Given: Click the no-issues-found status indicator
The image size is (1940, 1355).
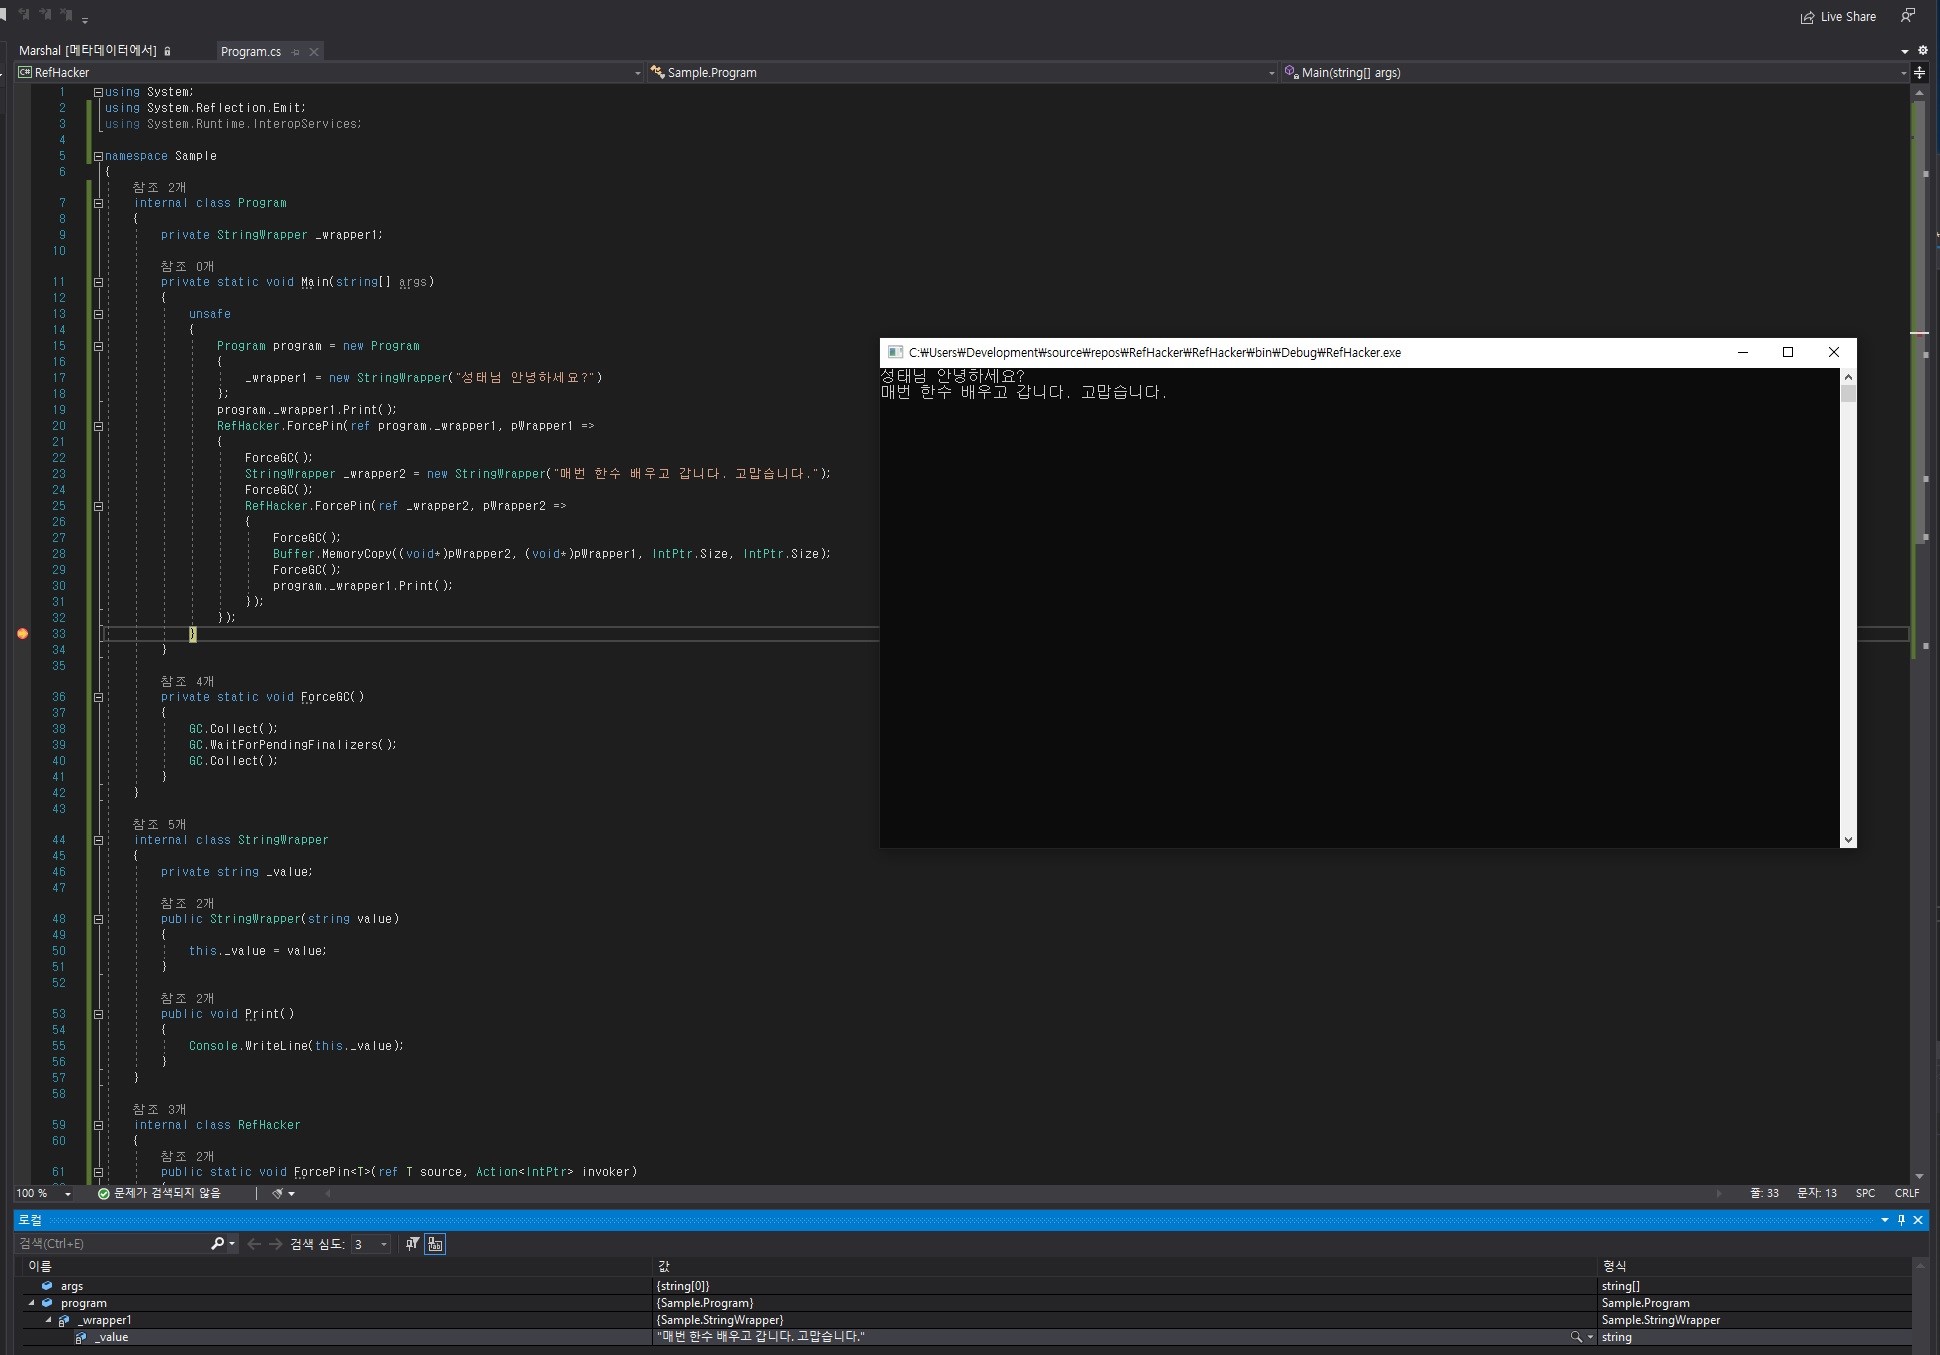Looking at the screenshot, I should tap(159, 1193).
